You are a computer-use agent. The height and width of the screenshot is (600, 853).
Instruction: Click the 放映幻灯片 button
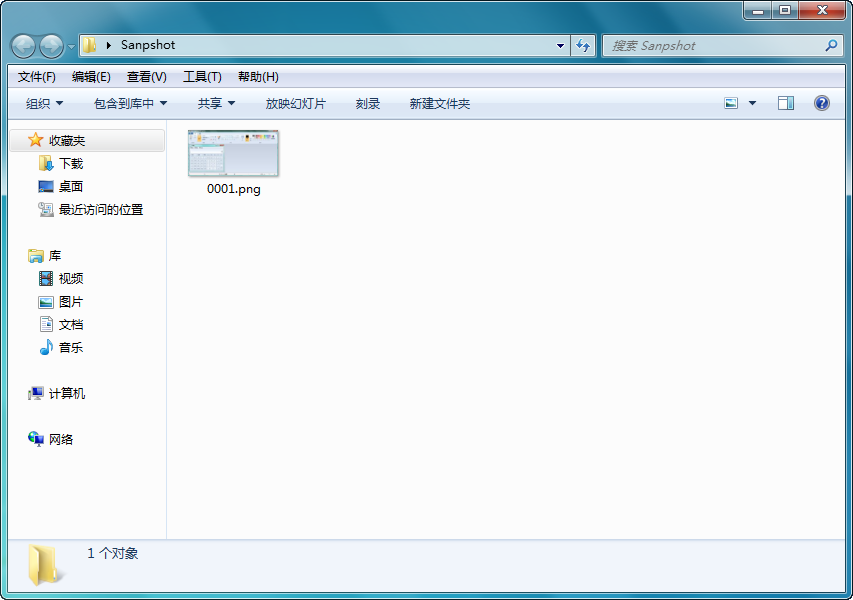295,103
